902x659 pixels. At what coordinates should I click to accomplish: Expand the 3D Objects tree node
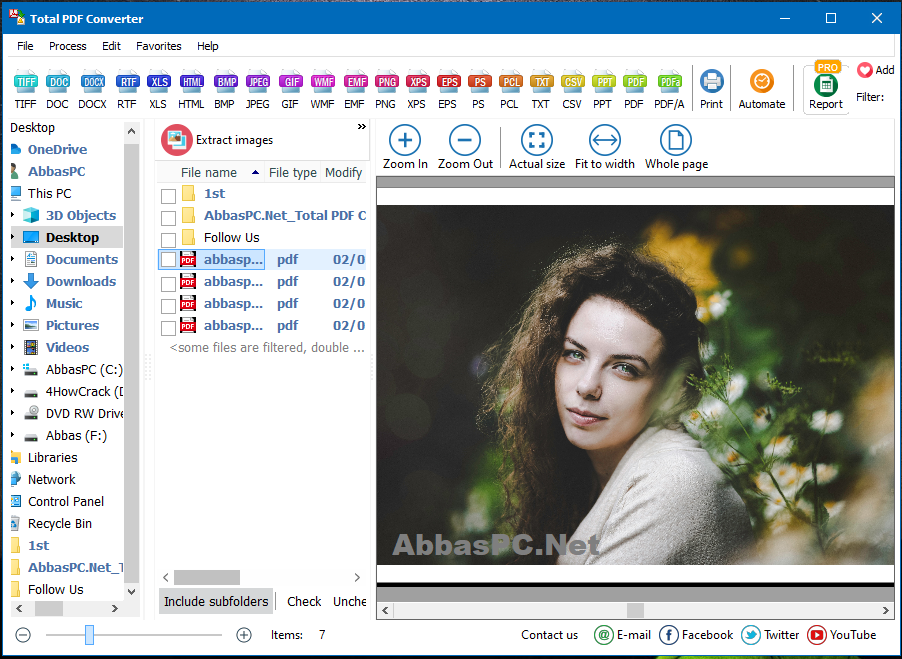tap(13, 215)
